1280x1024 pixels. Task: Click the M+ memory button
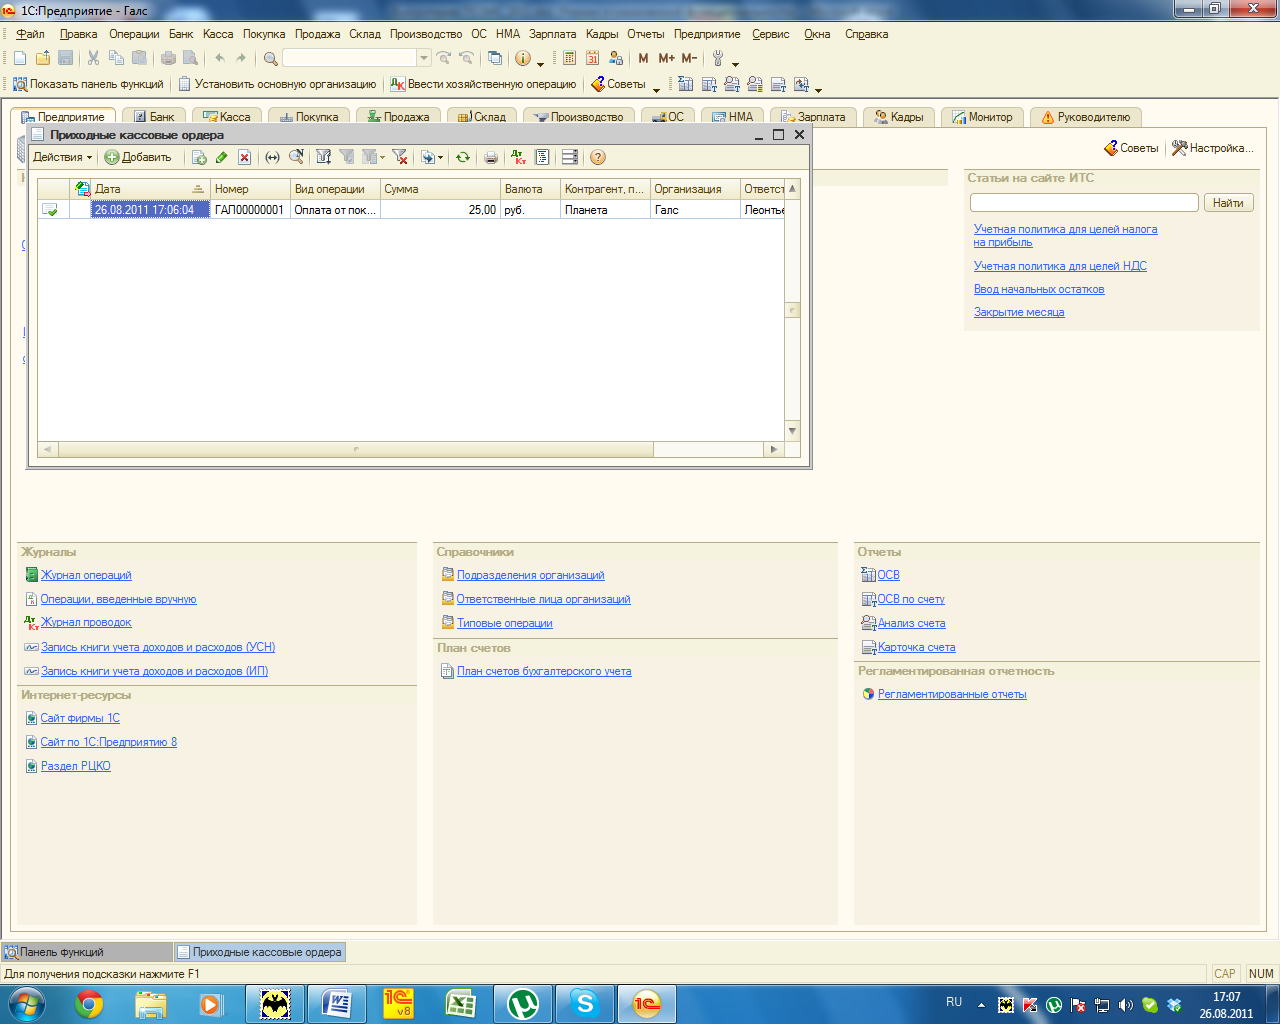(x=666, y=58)
